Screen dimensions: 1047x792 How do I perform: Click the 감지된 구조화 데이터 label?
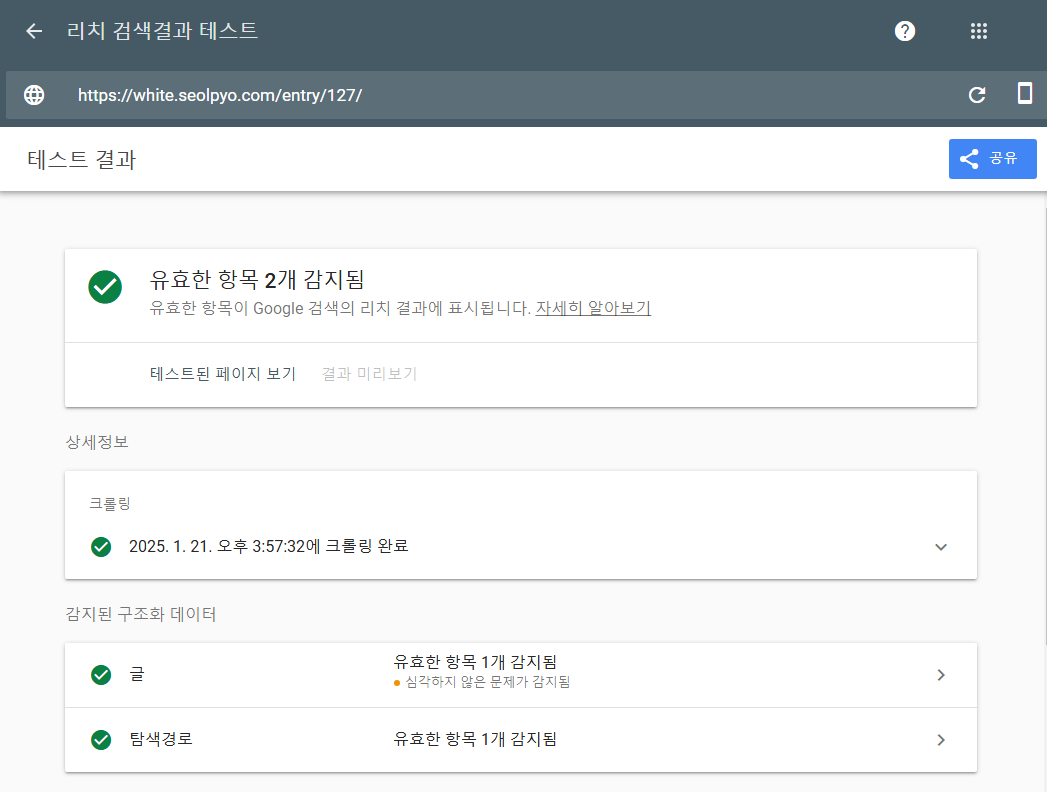click(141, 614)
